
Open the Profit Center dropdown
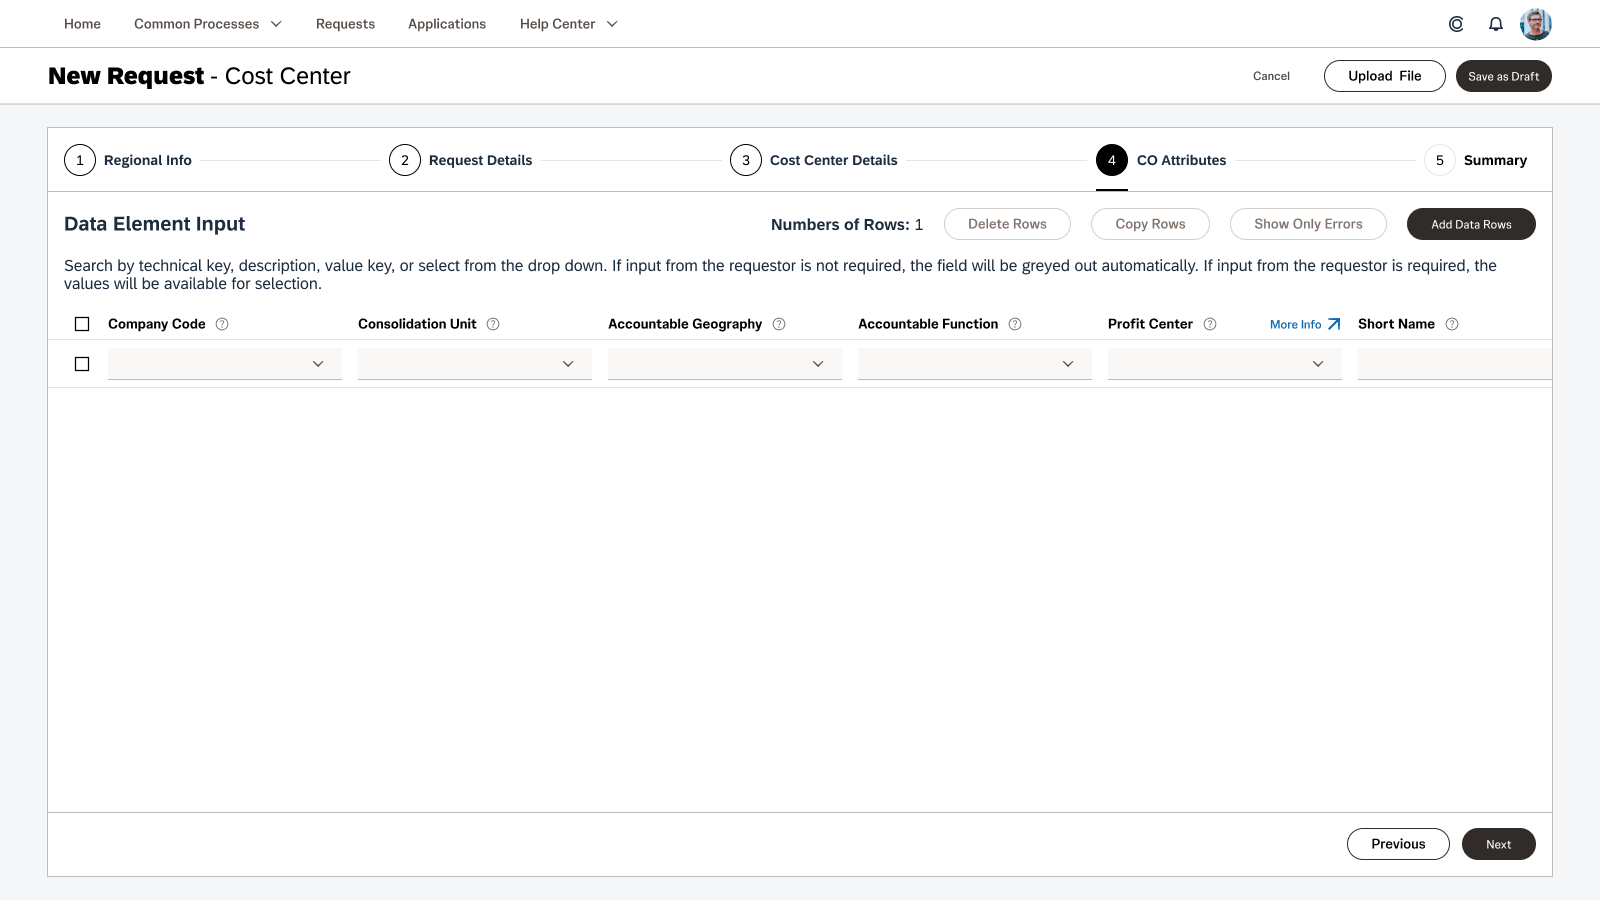click(1225, 364)
